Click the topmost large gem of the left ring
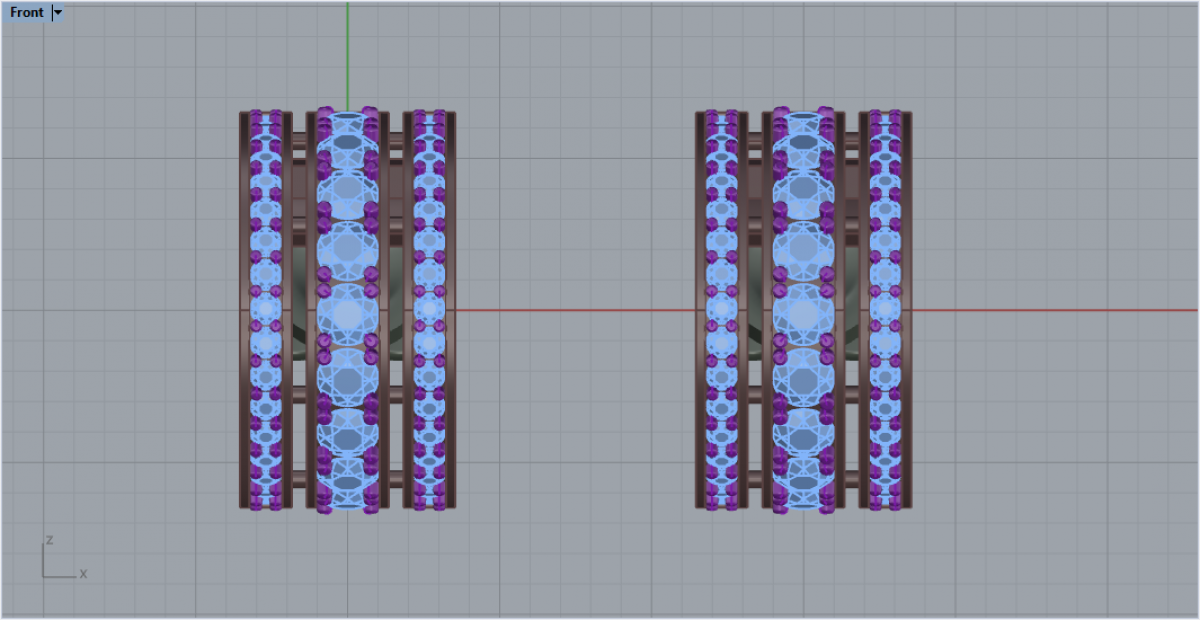The width and height of the screenshot is (1200, 620). [x=347, y=137]
